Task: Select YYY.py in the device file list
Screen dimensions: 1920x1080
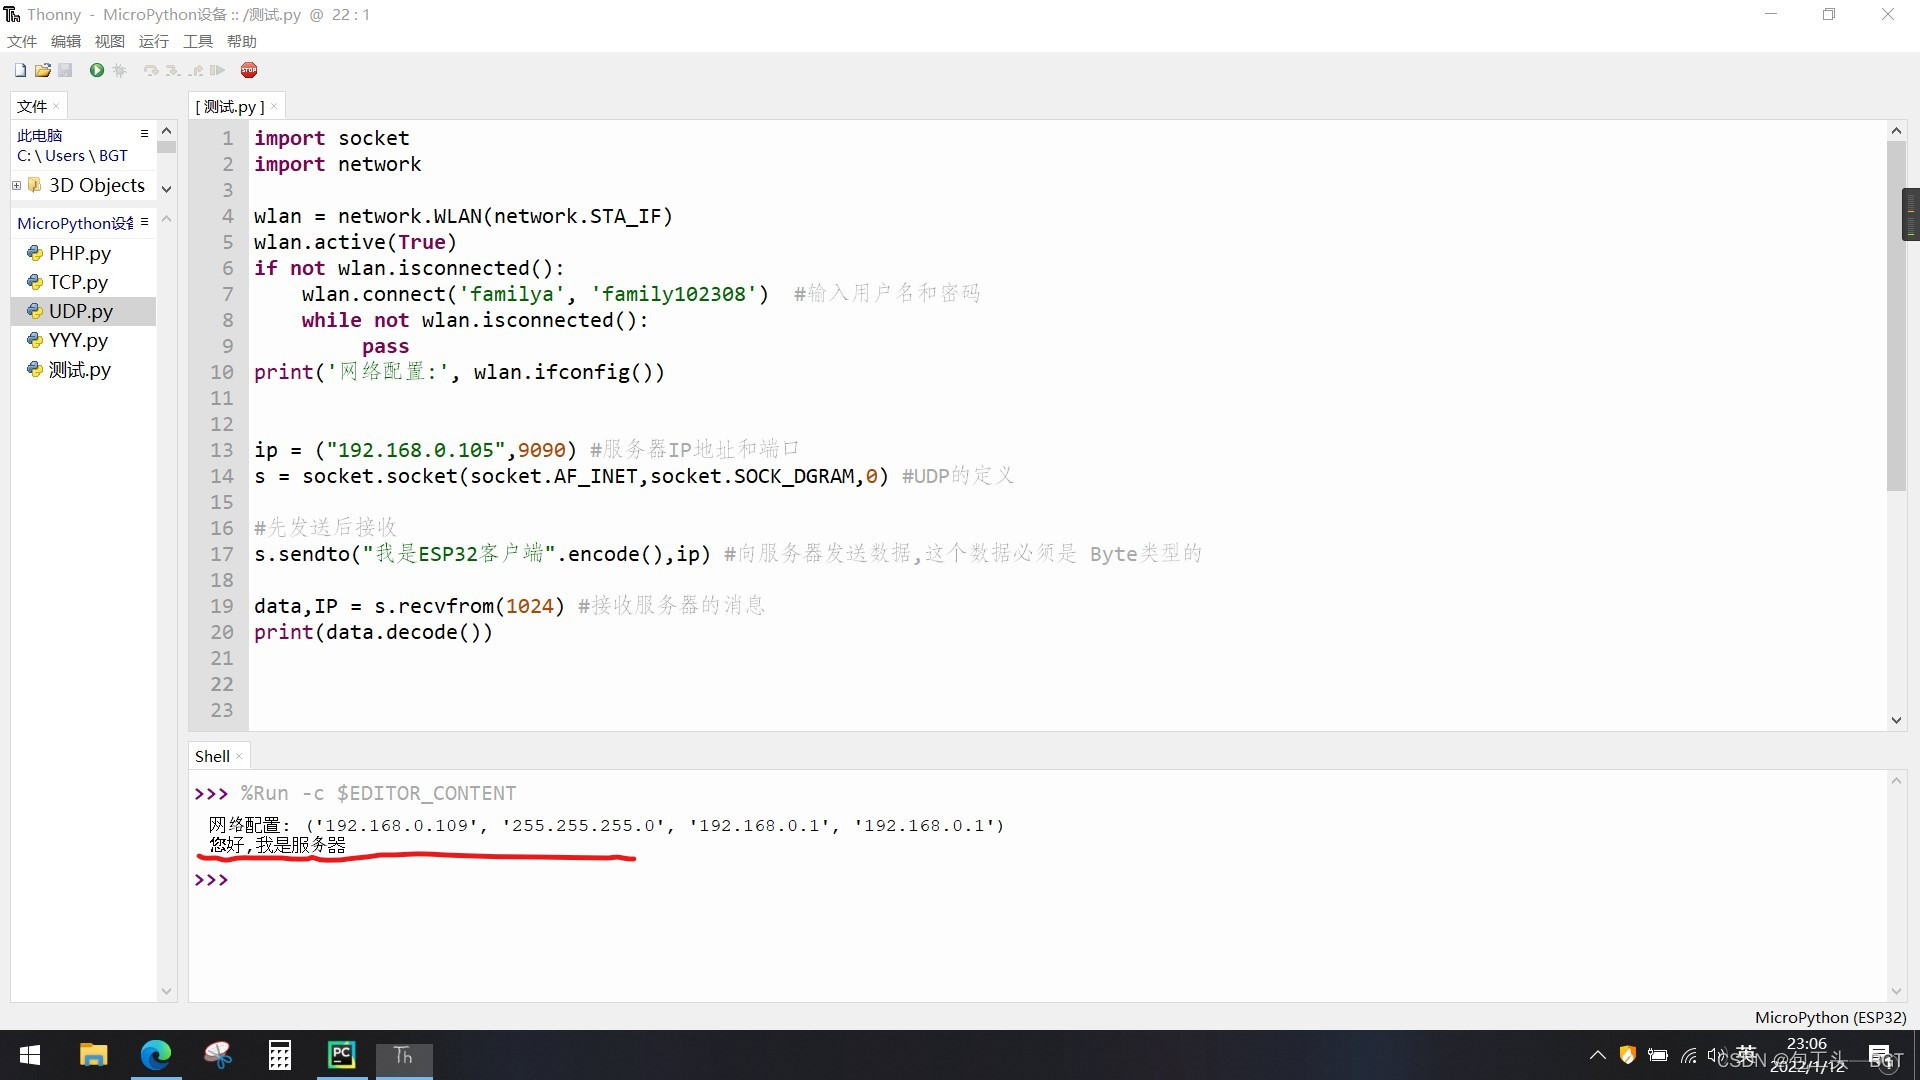Action: (x=78, y=340)
